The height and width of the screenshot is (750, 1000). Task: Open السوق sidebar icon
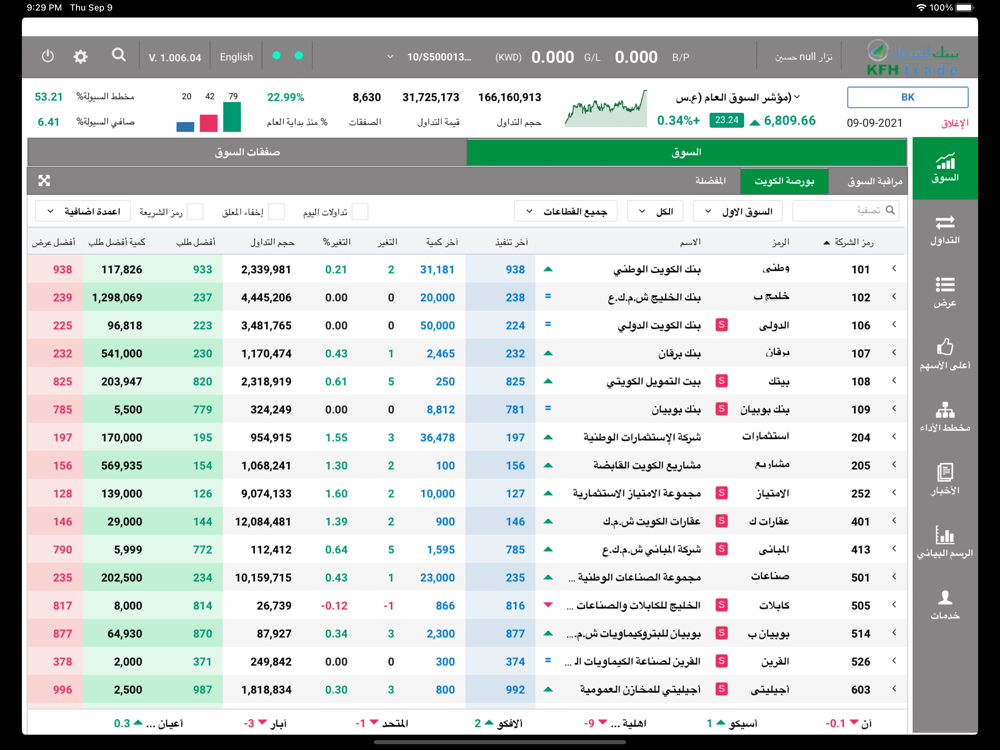pos(945,168)
